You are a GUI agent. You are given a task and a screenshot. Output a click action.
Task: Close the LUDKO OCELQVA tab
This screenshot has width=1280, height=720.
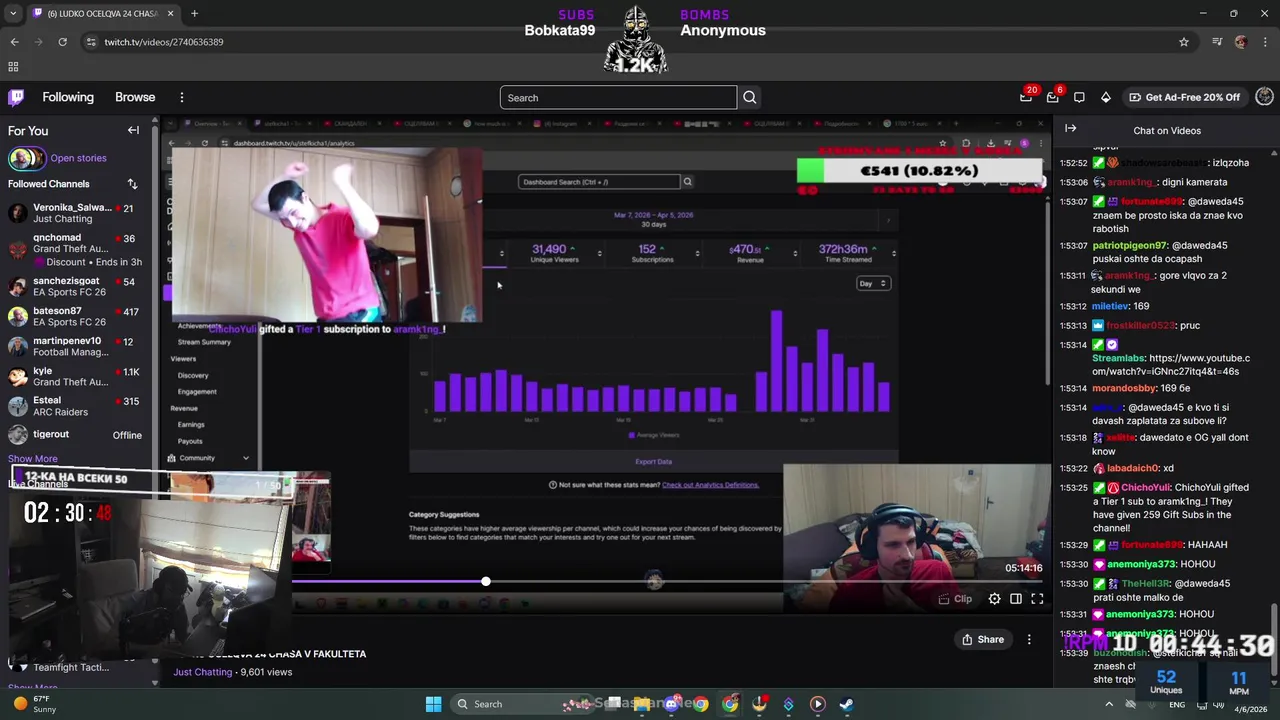171,14
